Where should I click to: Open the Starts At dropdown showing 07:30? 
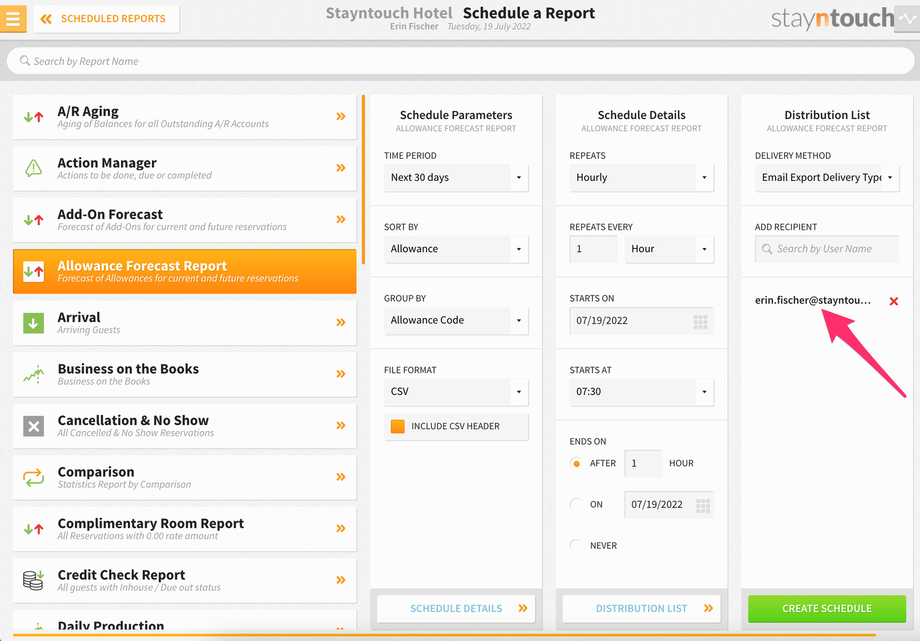641,392
